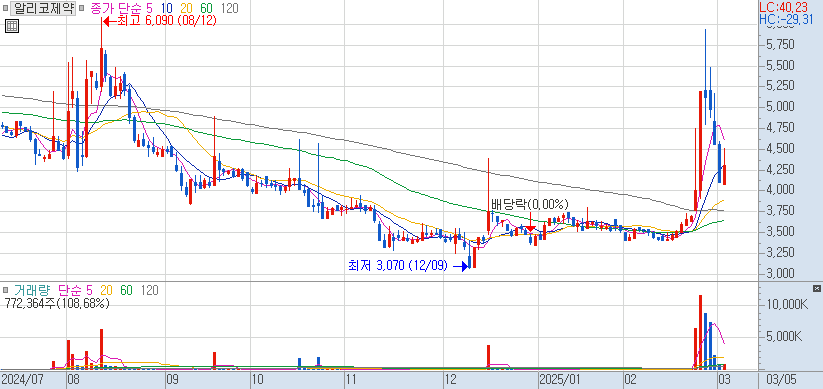Close the volume pane with its X
Viewport: 823px width, 389px height.
[817, 288]
